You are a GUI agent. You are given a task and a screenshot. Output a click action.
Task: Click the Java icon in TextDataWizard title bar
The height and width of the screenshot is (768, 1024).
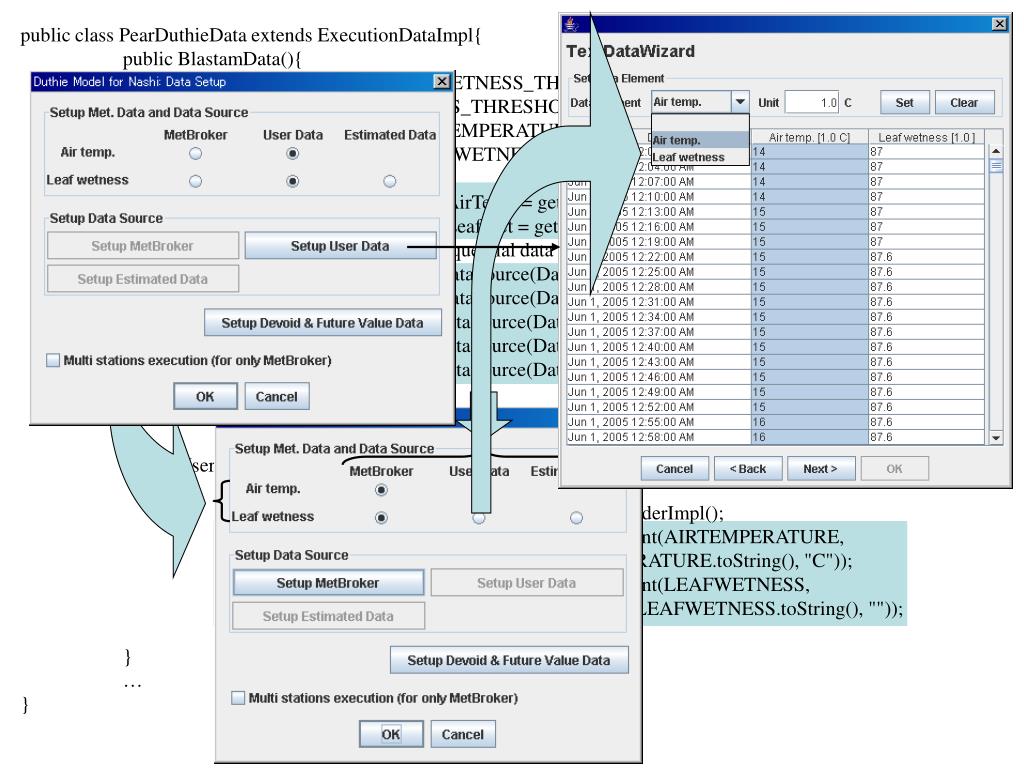click(571, 24)
